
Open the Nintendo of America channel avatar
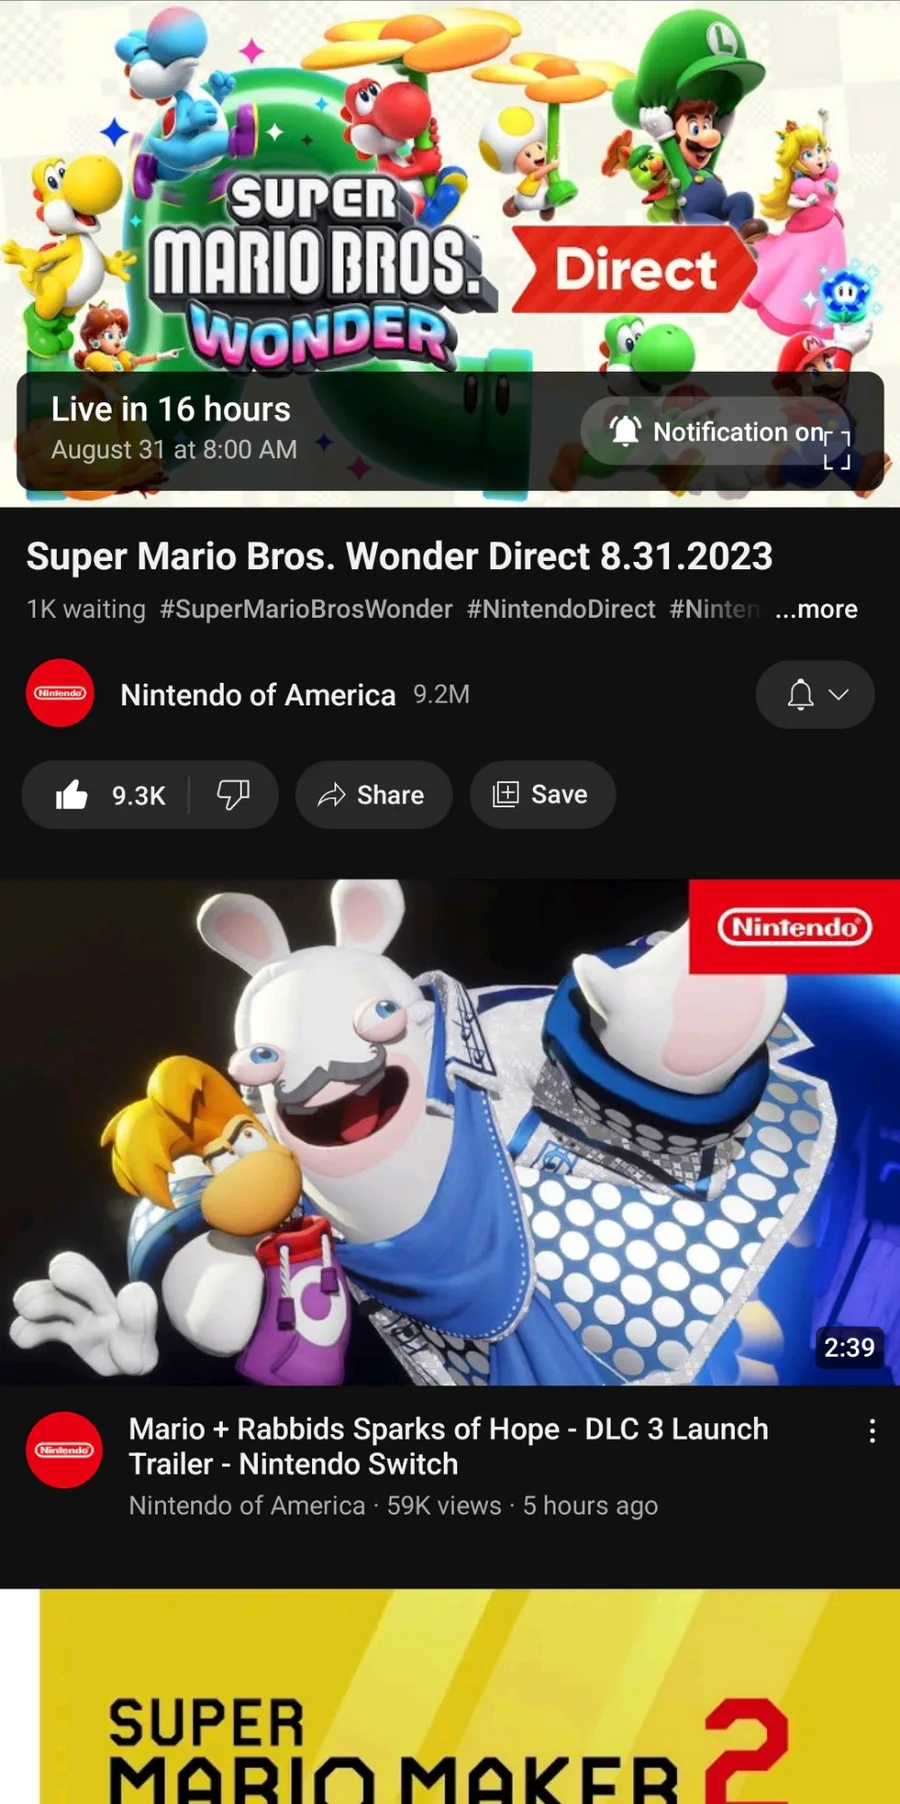pyautogui.click(x=60, y=693)
